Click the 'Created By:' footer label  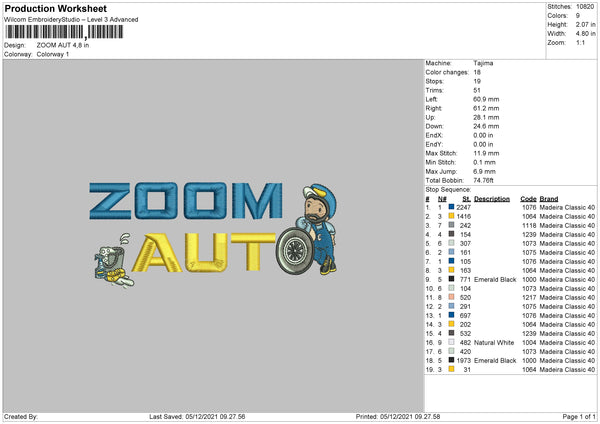(21, 416)
